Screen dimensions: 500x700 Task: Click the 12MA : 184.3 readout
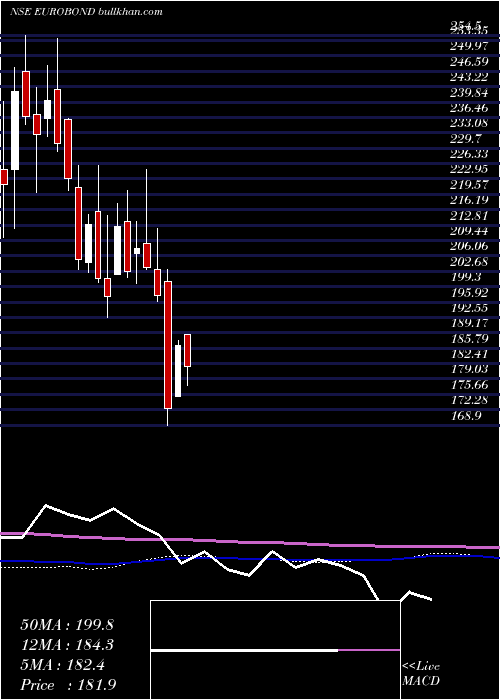click(x=67, y=645)
